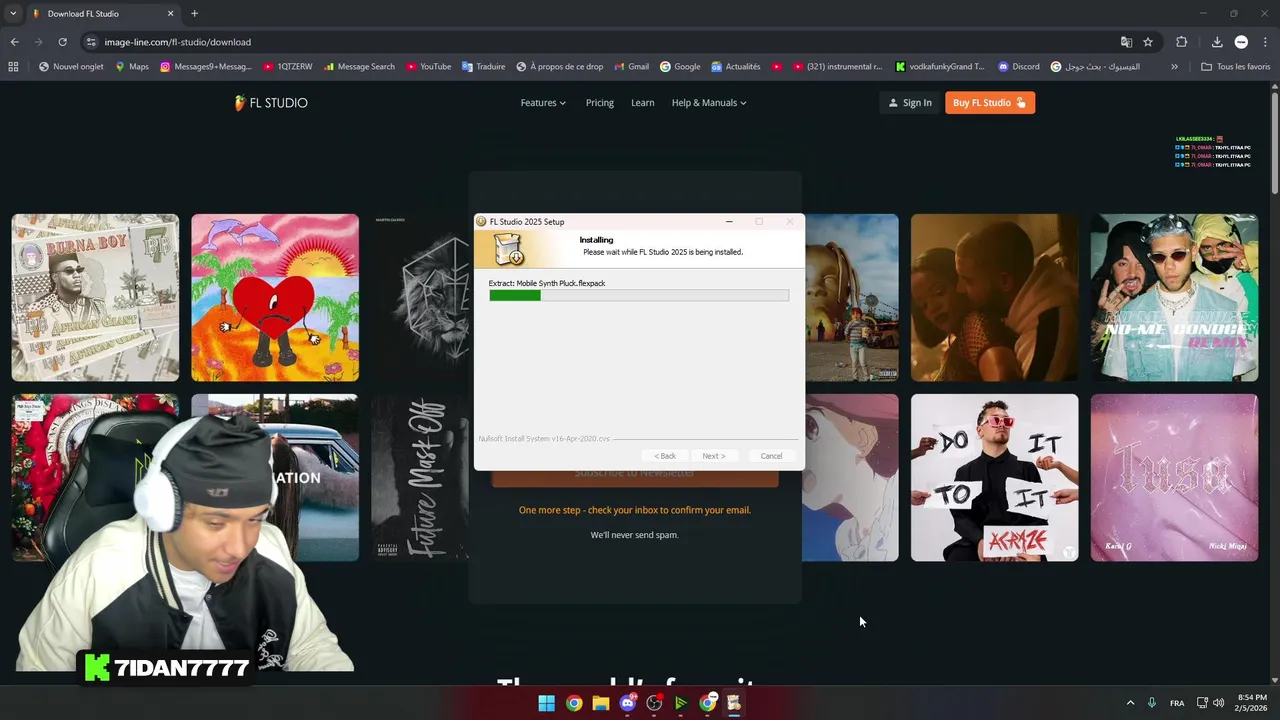Open a new browser tab with the plus button
The image size is (1280, 720).
point(194,13)
